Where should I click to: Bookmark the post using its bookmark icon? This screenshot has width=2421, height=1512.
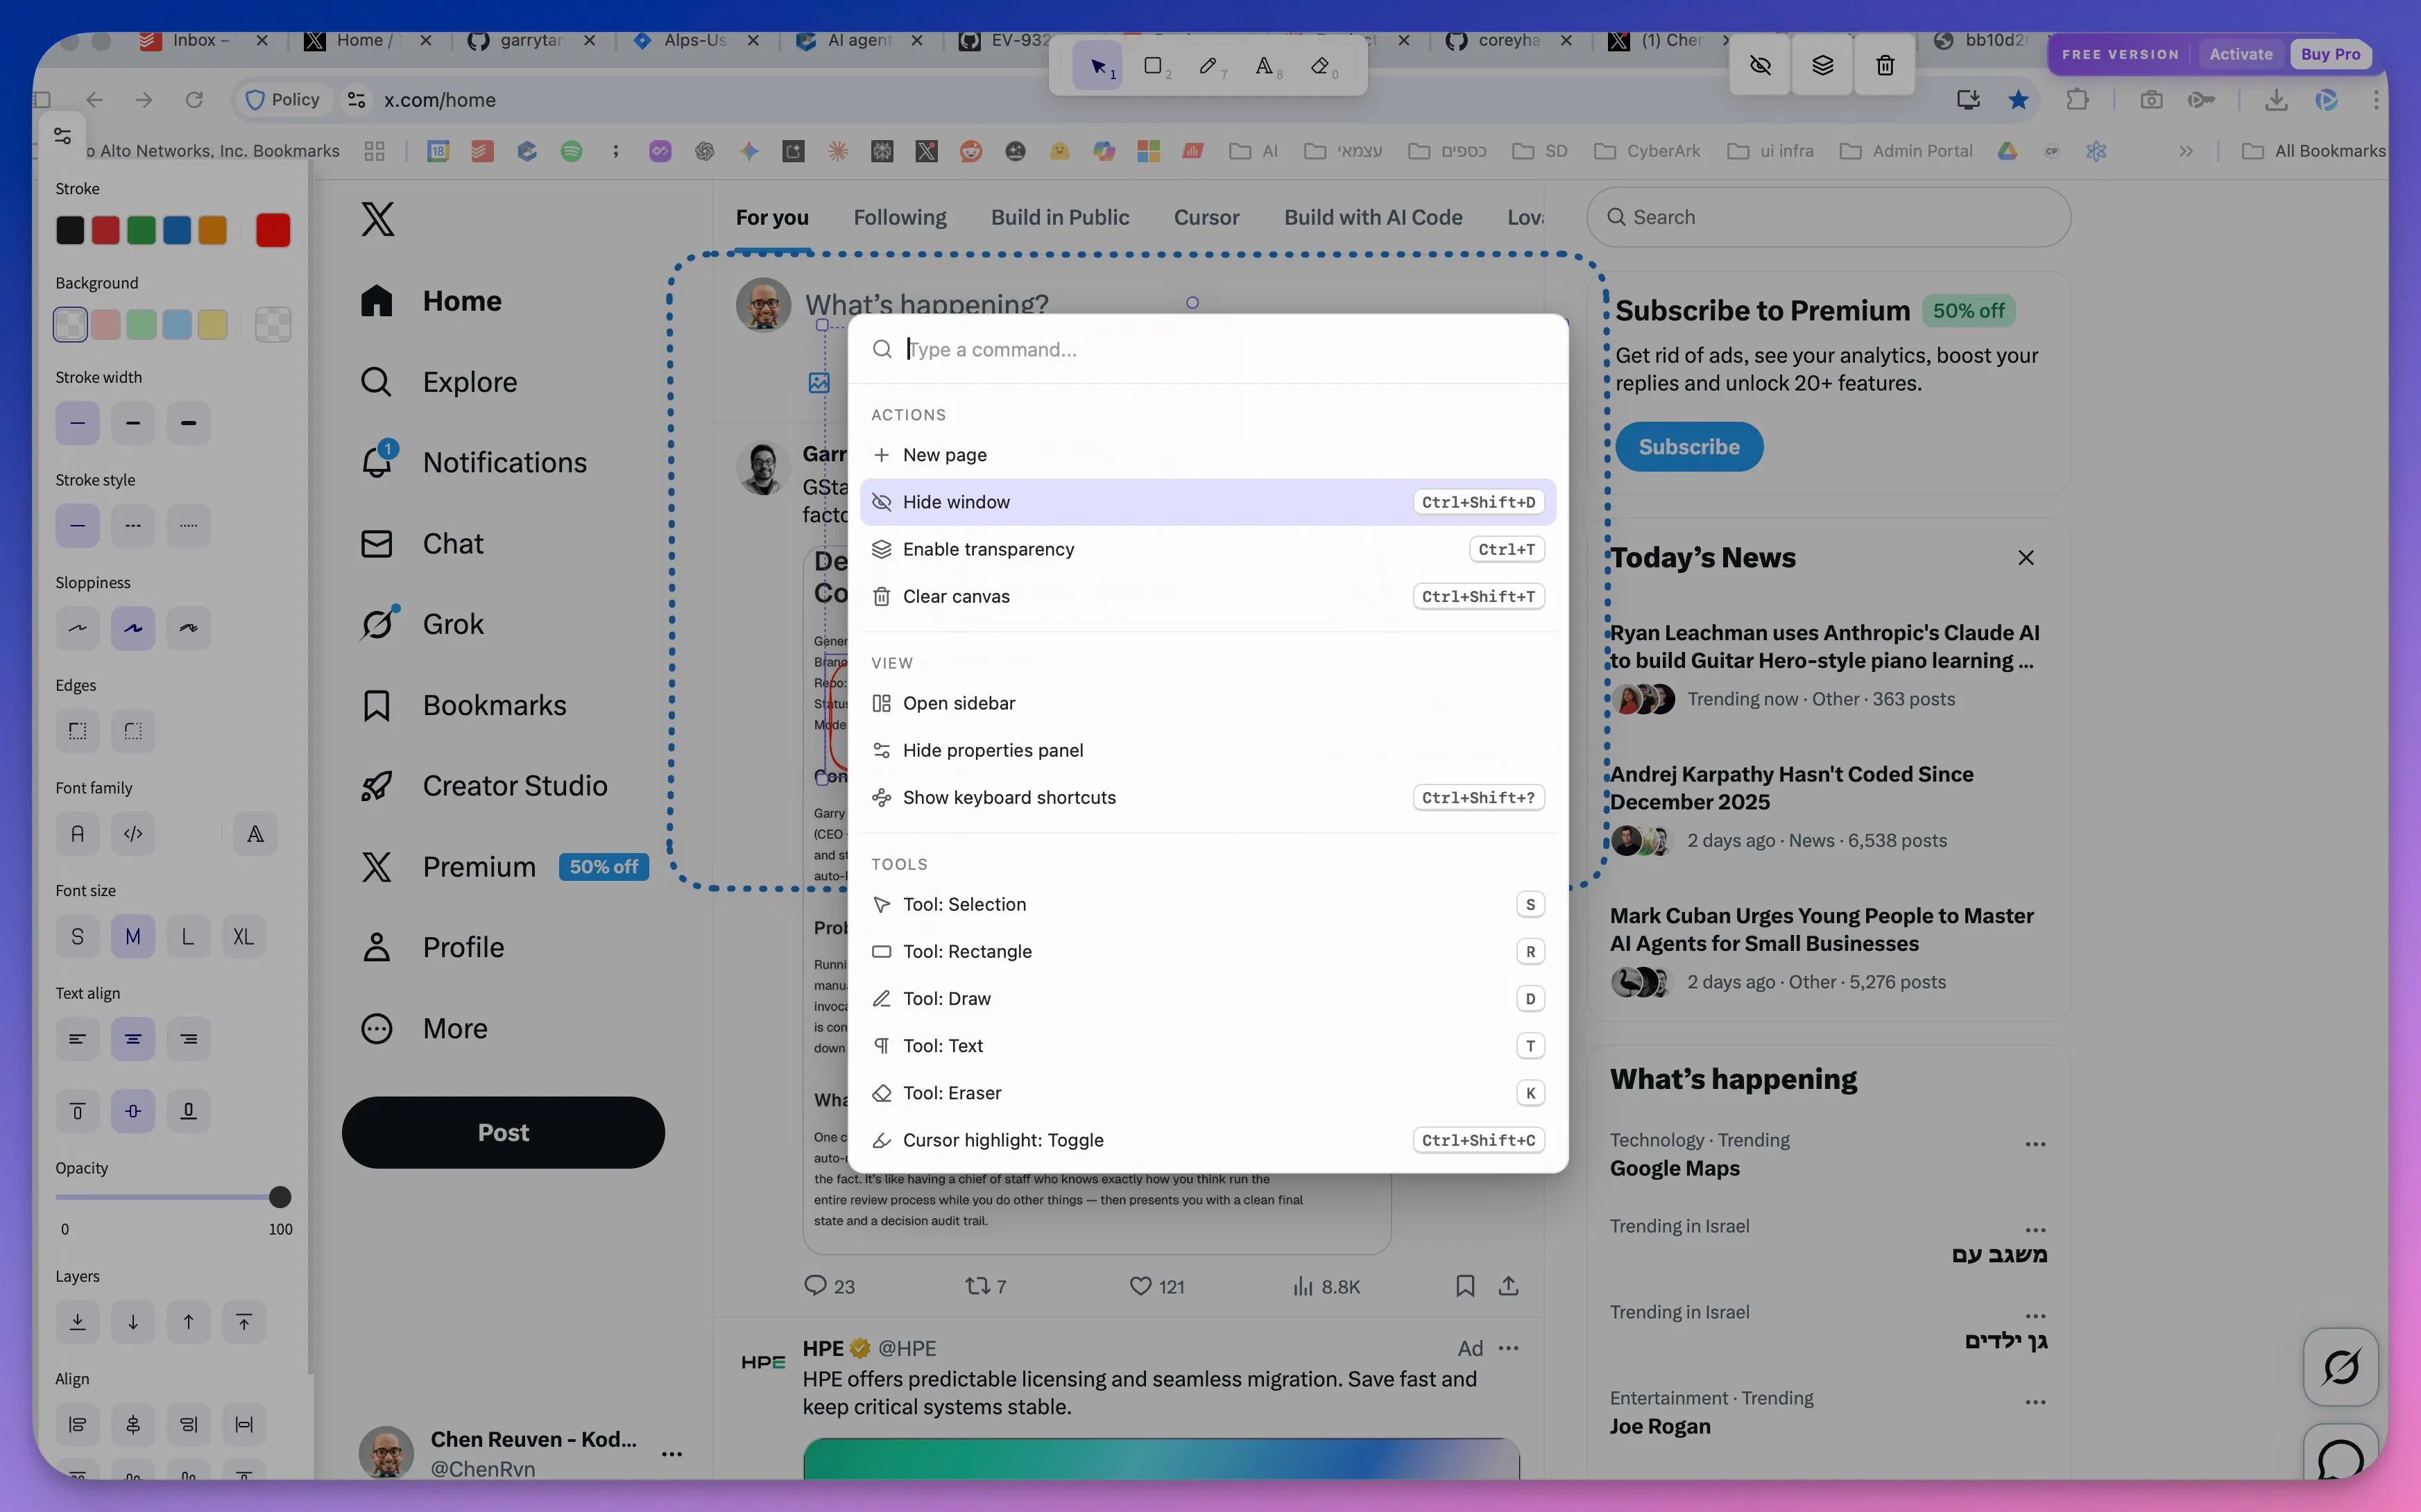(x=1465, y=1286)
